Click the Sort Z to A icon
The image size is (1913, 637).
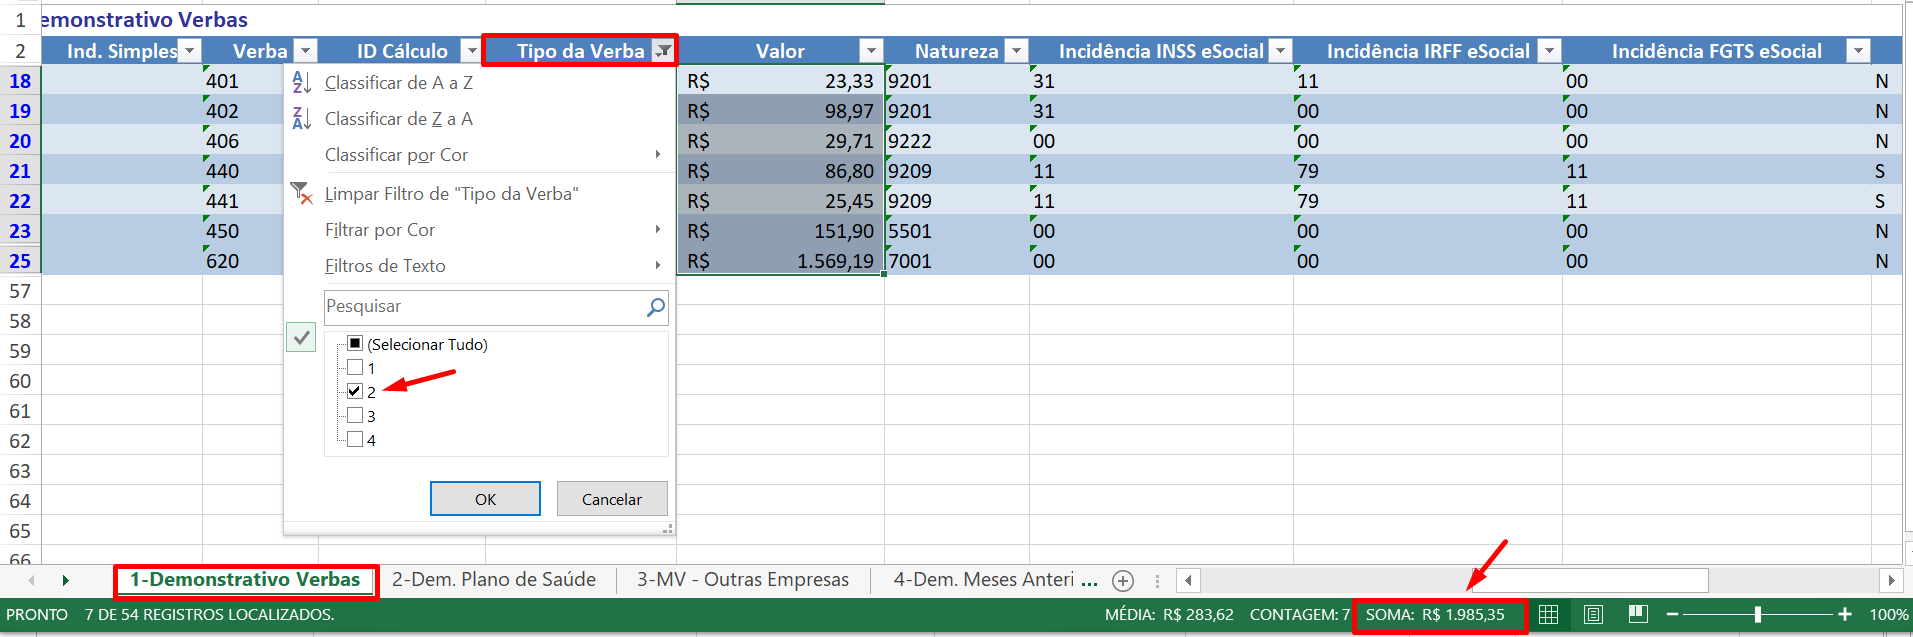[x=301, y=119]
